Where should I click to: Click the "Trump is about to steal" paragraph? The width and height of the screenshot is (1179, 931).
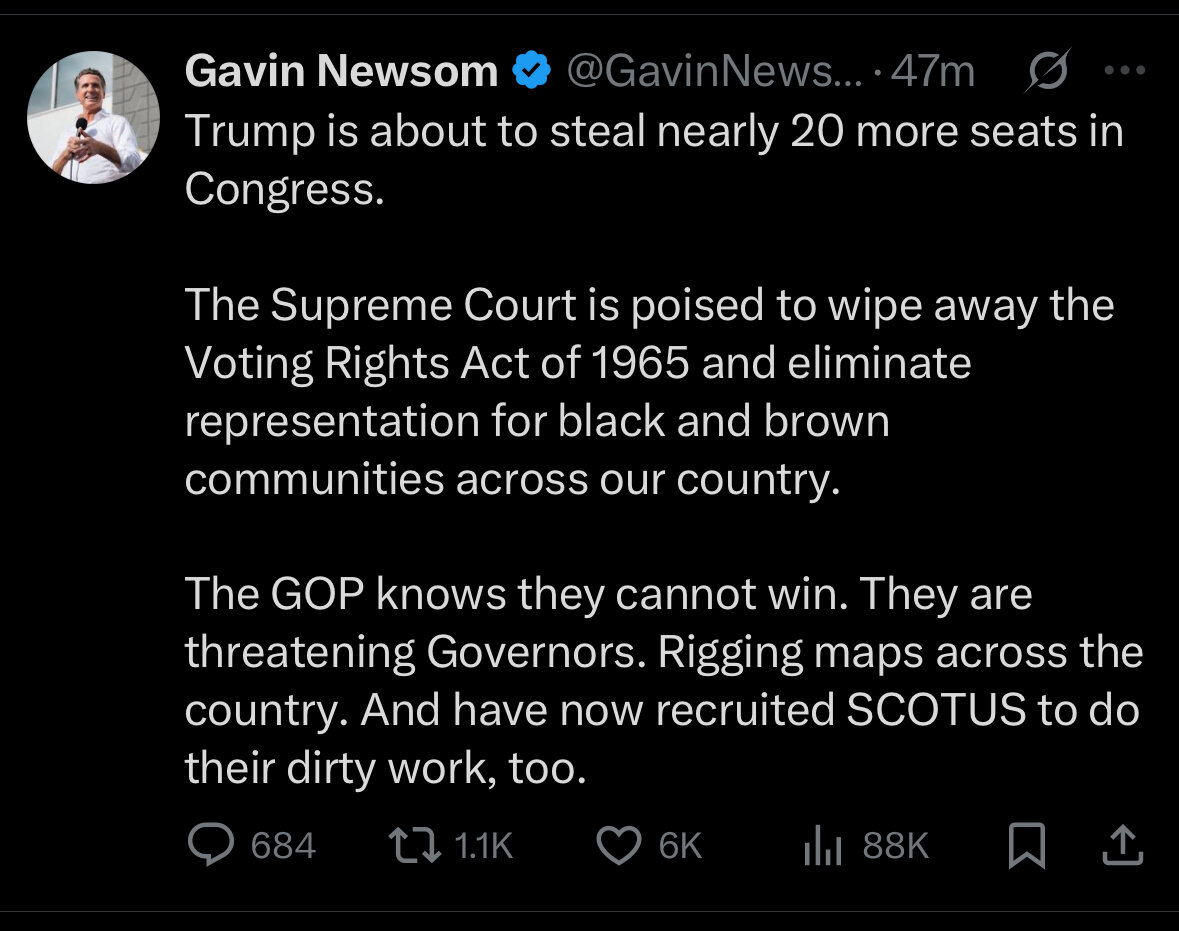(654, 160)
